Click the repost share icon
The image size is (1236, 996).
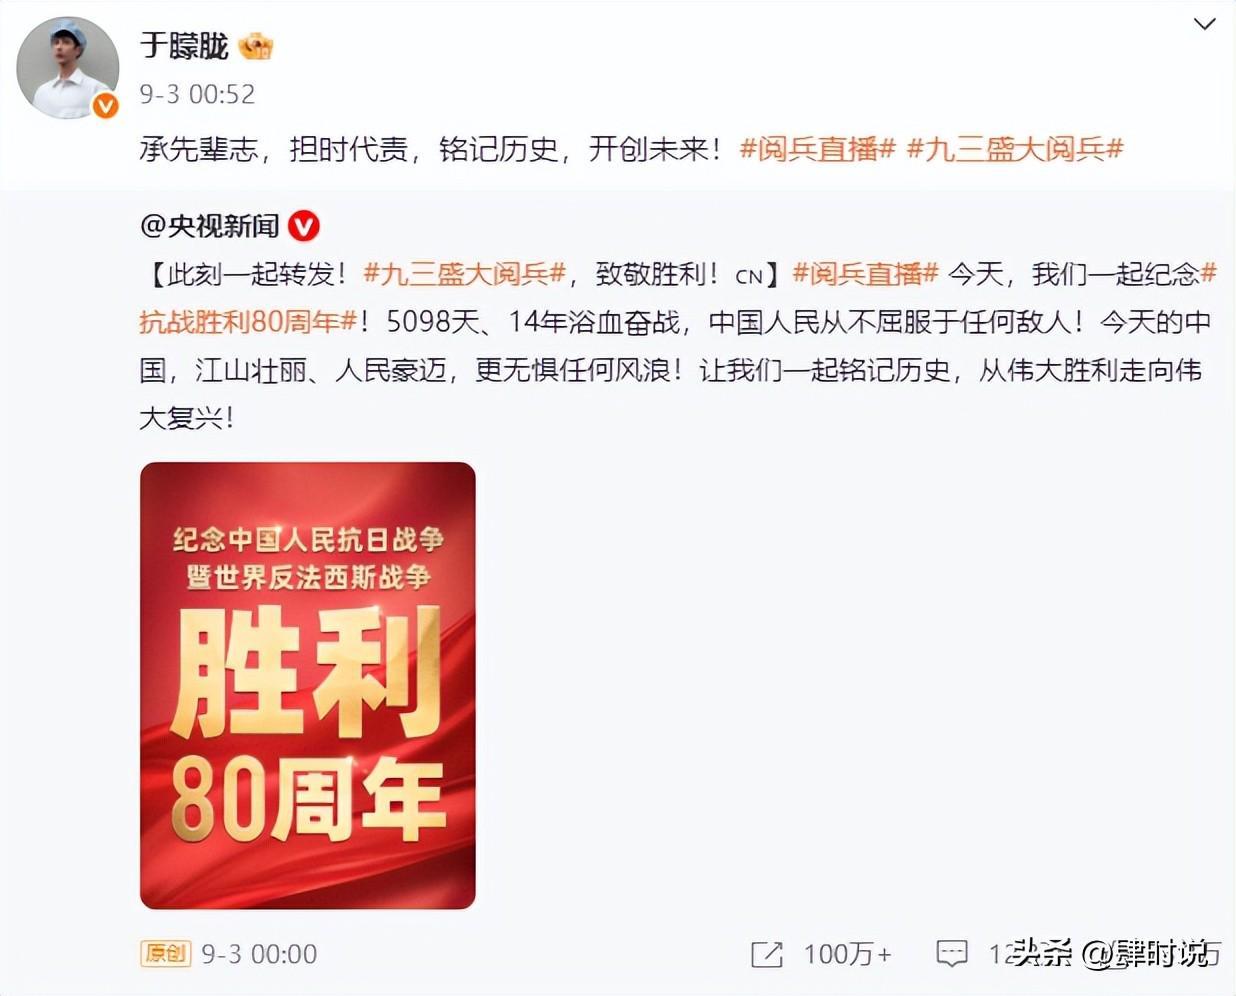click(x=767, y=954)
